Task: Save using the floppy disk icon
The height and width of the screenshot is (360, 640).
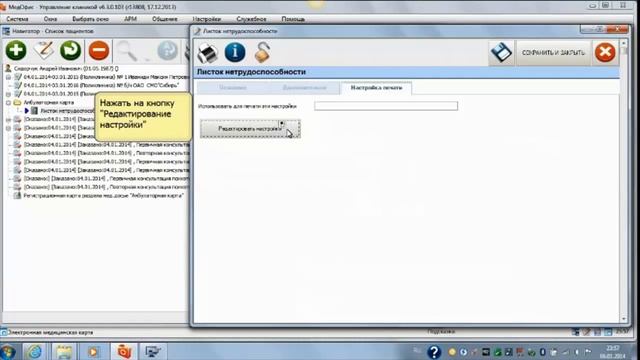Action: point(501,52)
